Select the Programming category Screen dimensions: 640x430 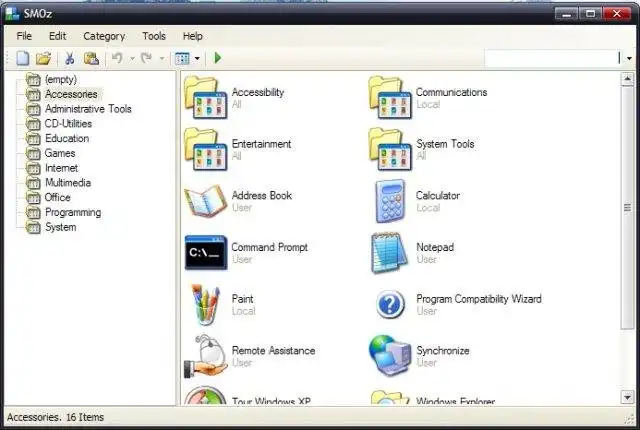(x=73, y=213)
